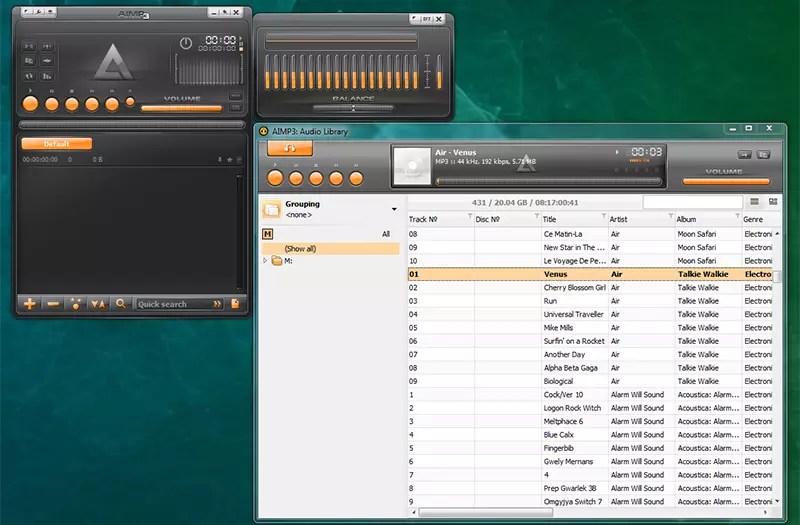
Task: Click next track in Audio Library window
Action: tap(356, 179)
